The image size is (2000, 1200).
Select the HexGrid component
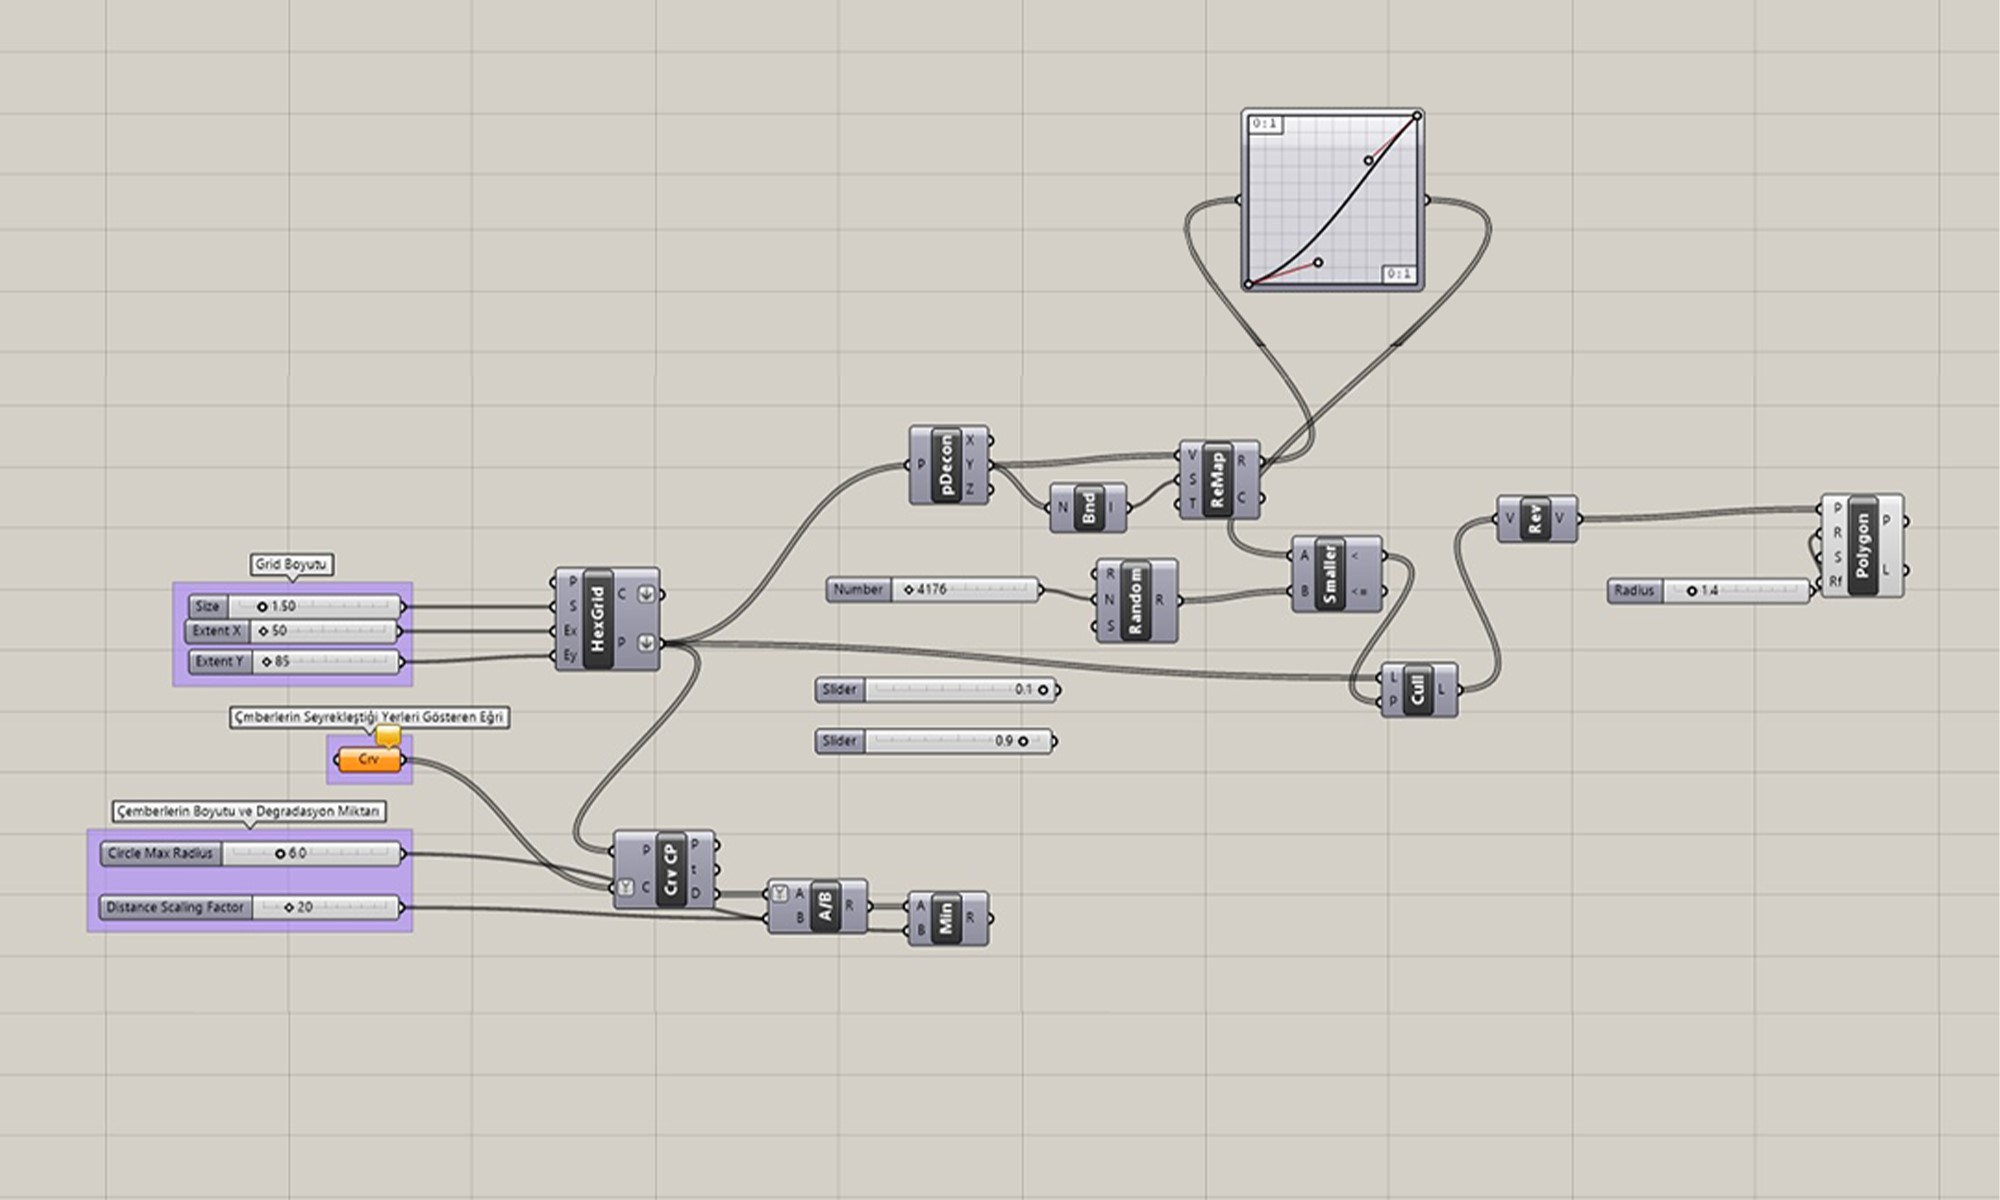(598, 620)
